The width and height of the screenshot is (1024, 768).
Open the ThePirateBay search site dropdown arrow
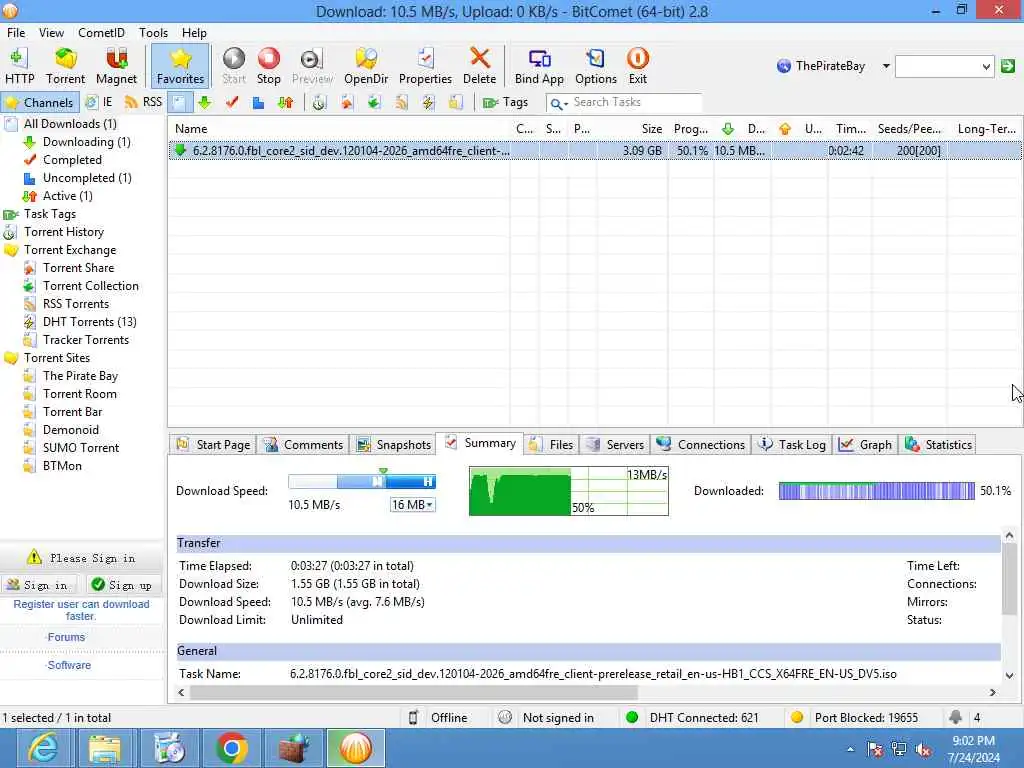pos(886,66)
